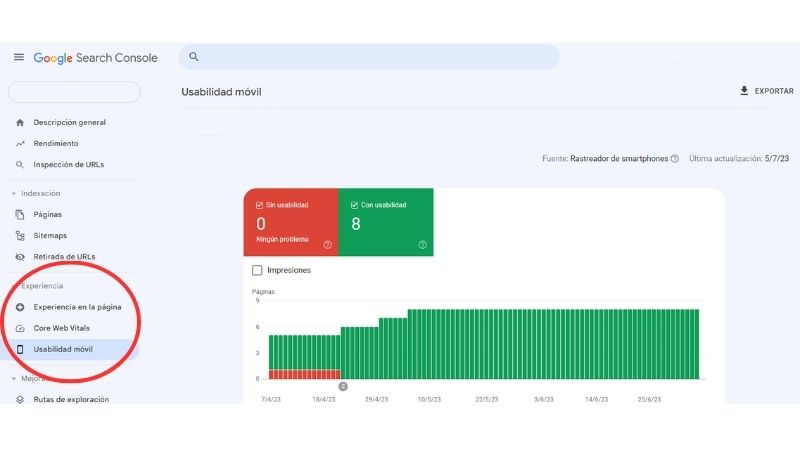Open Descripción general in the sidebar
Image resolution: width=800 pixels, height=450 pixels.
point(69,122)
